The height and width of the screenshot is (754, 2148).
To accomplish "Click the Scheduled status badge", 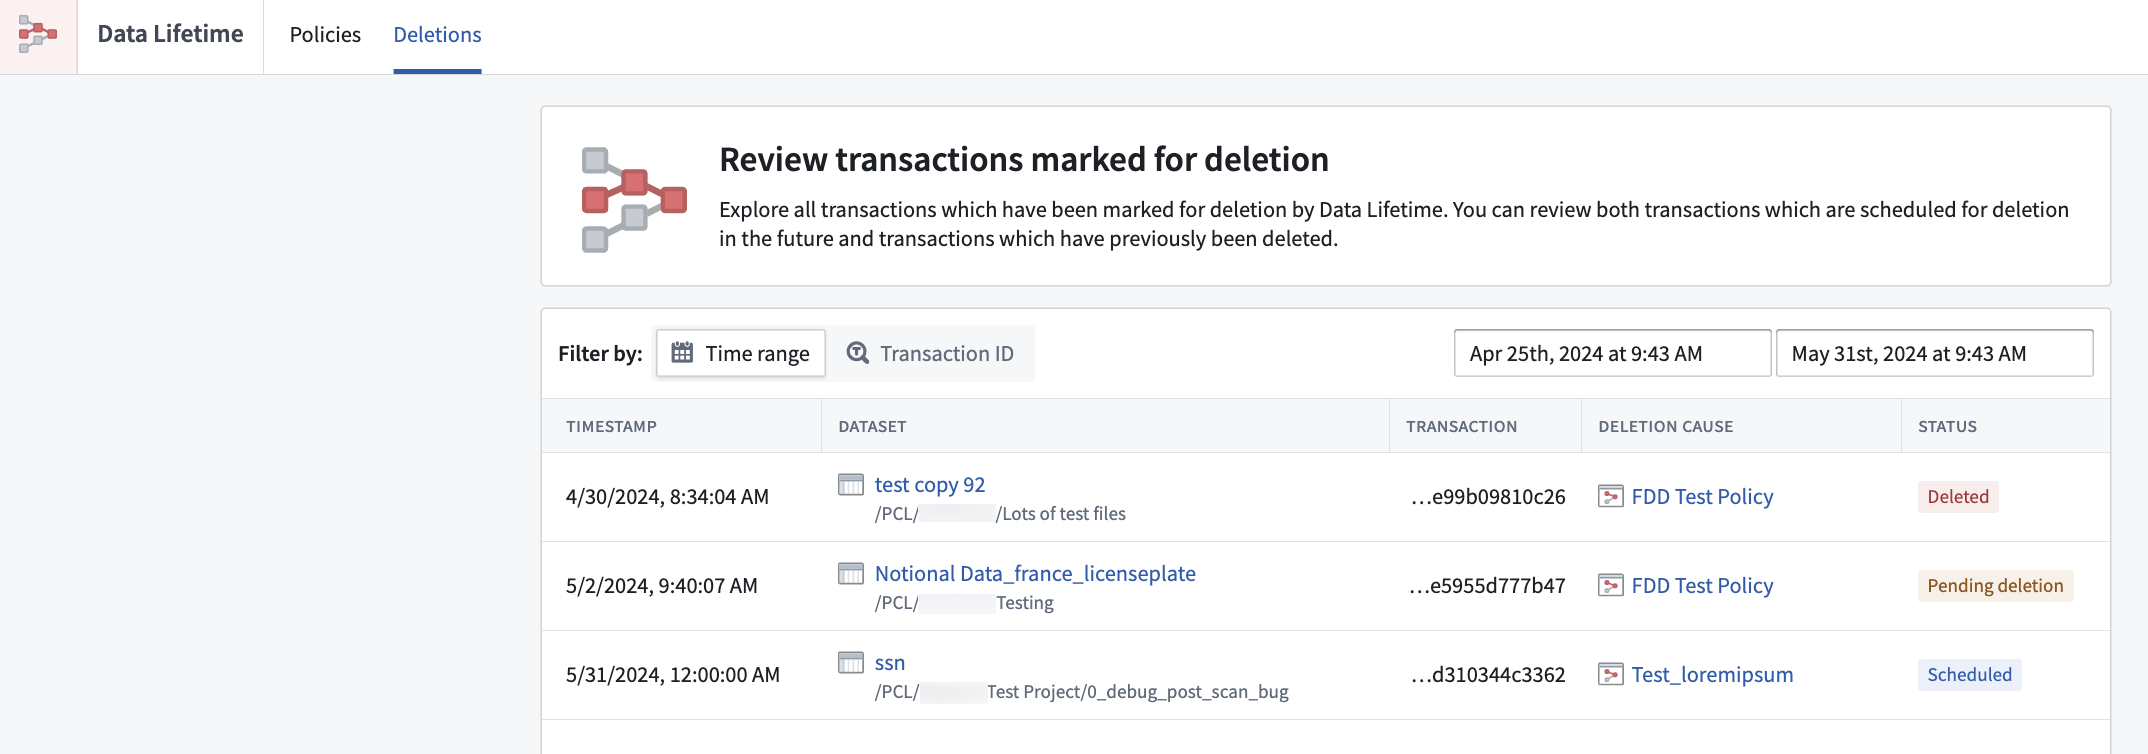I will click(1969, 675).
